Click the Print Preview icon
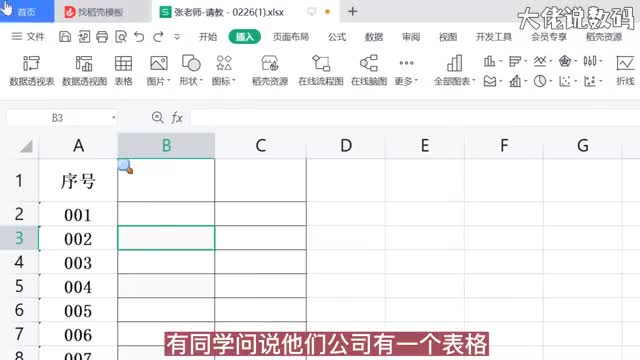 (121, 37)
